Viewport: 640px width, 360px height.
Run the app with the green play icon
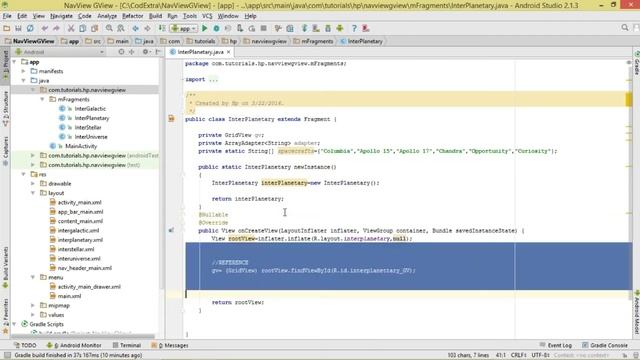(204, 28)
